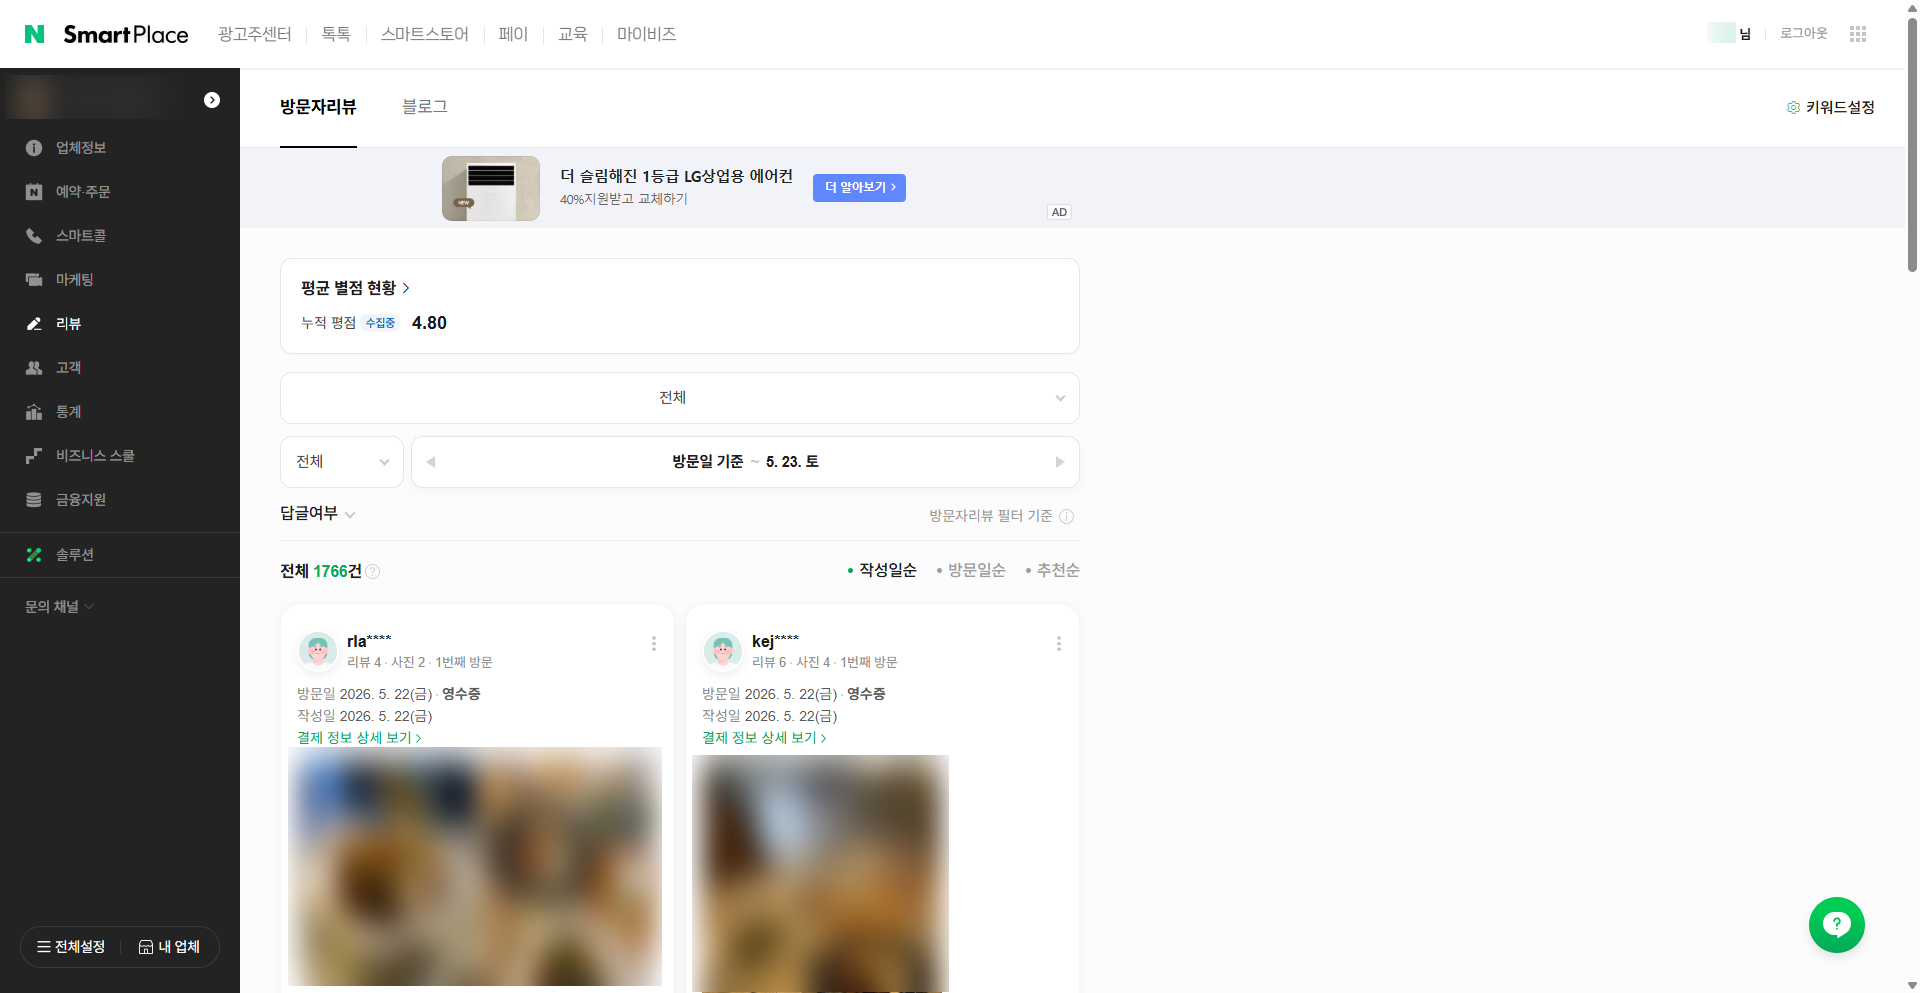
Task: Open the small 전체 dropdown beside date
Action: click(342, 462)
